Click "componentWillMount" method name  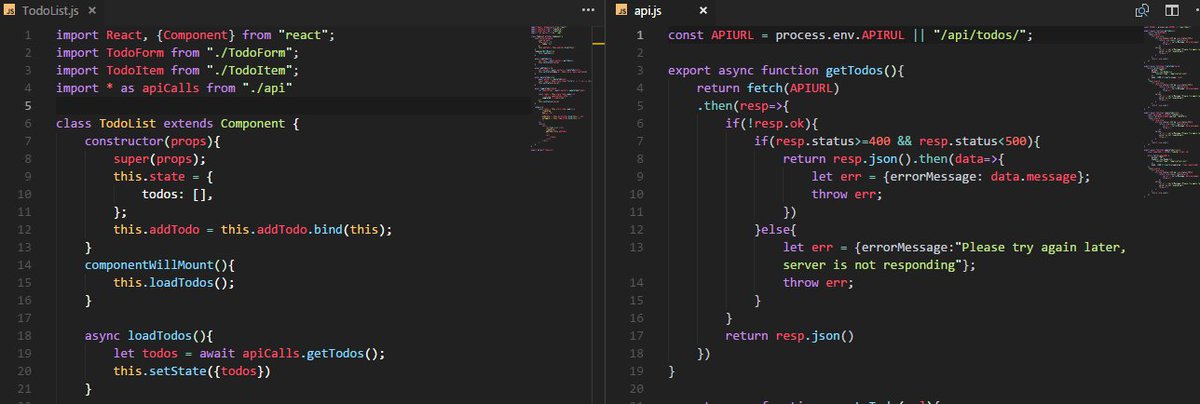[149, 265]
